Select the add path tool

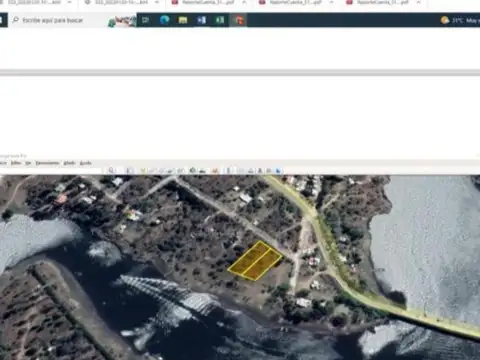coord(161,170)
